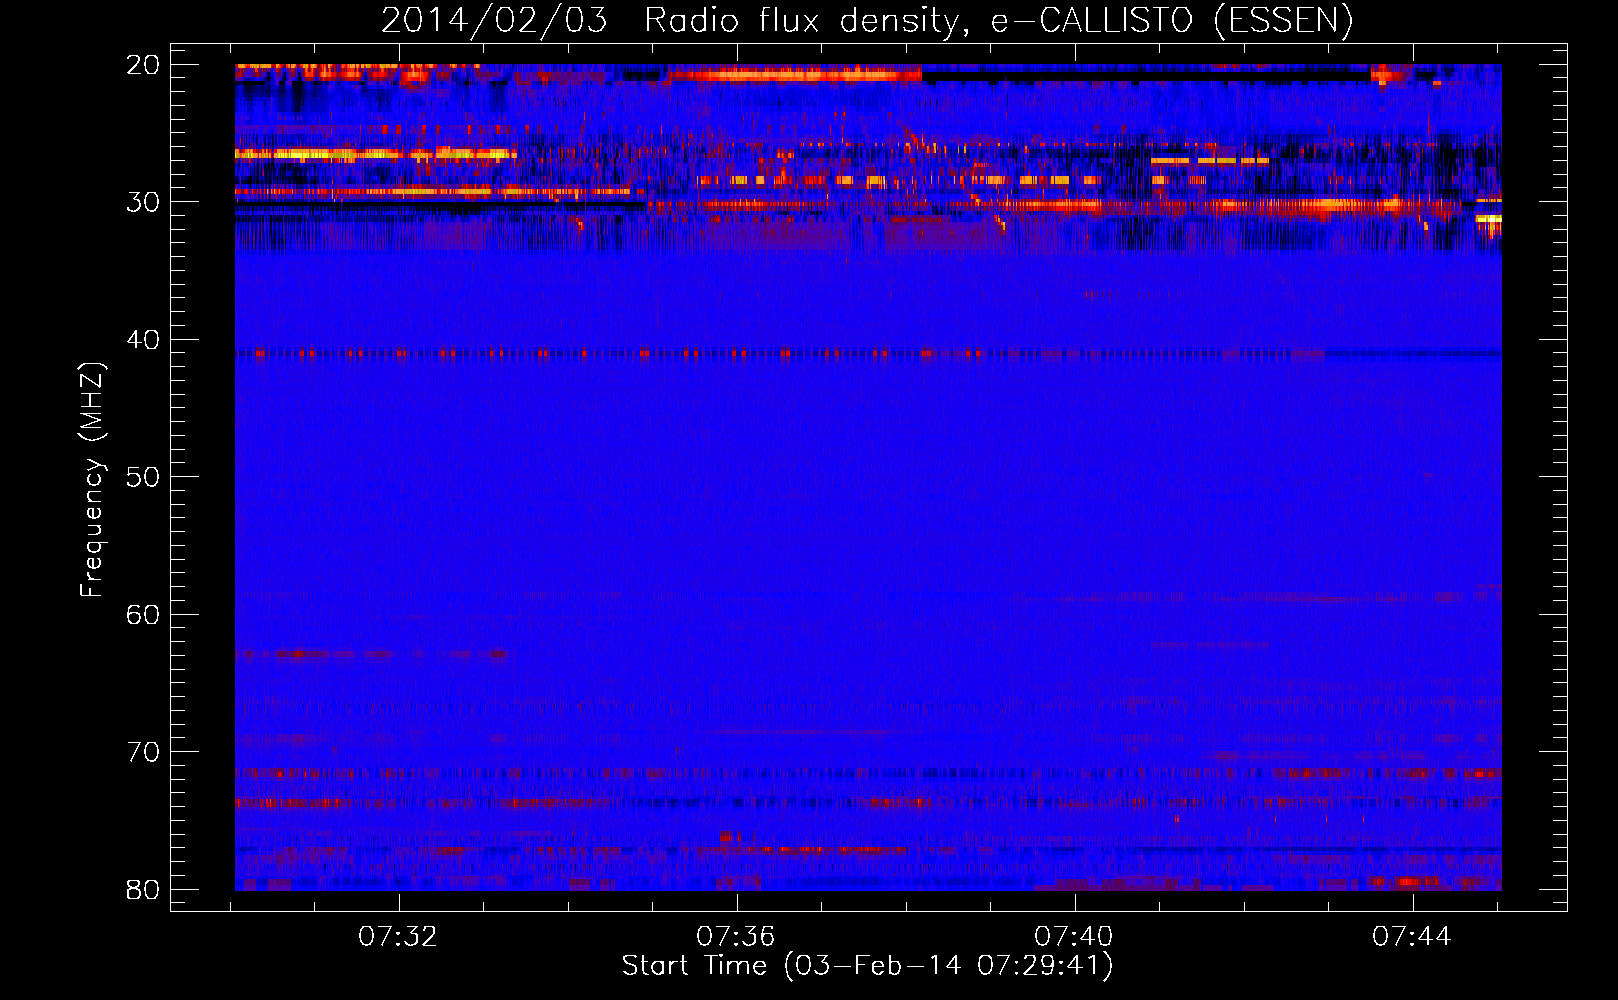Click the 07:36 time tick label
1618x1000 pixels.
736,936
